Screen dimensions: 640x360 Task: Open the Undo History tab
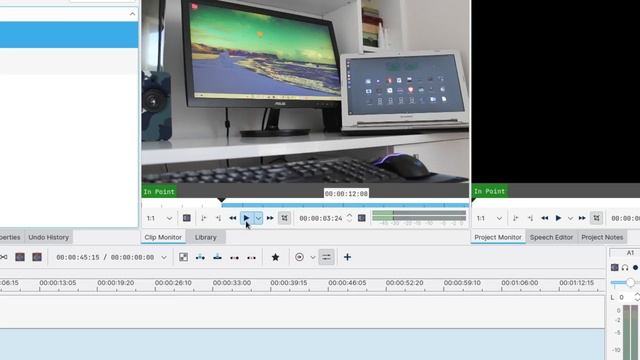point(49,237)
